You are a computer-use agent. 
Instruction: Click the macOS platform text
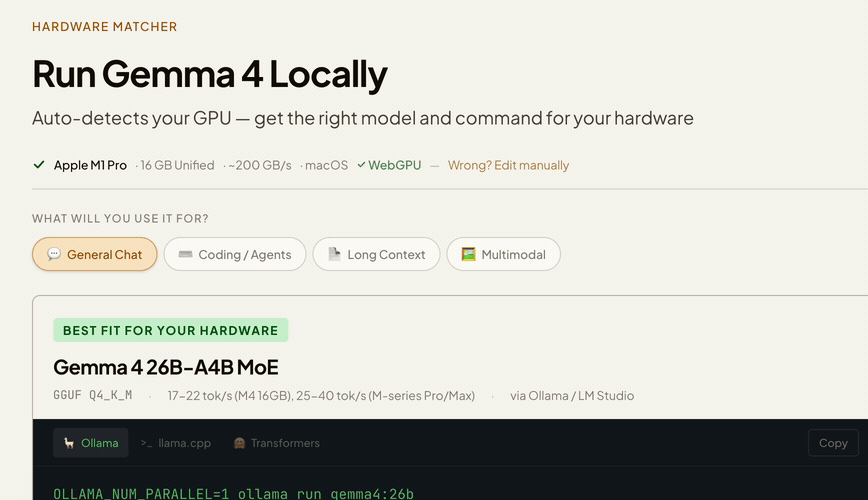point(327,165)
